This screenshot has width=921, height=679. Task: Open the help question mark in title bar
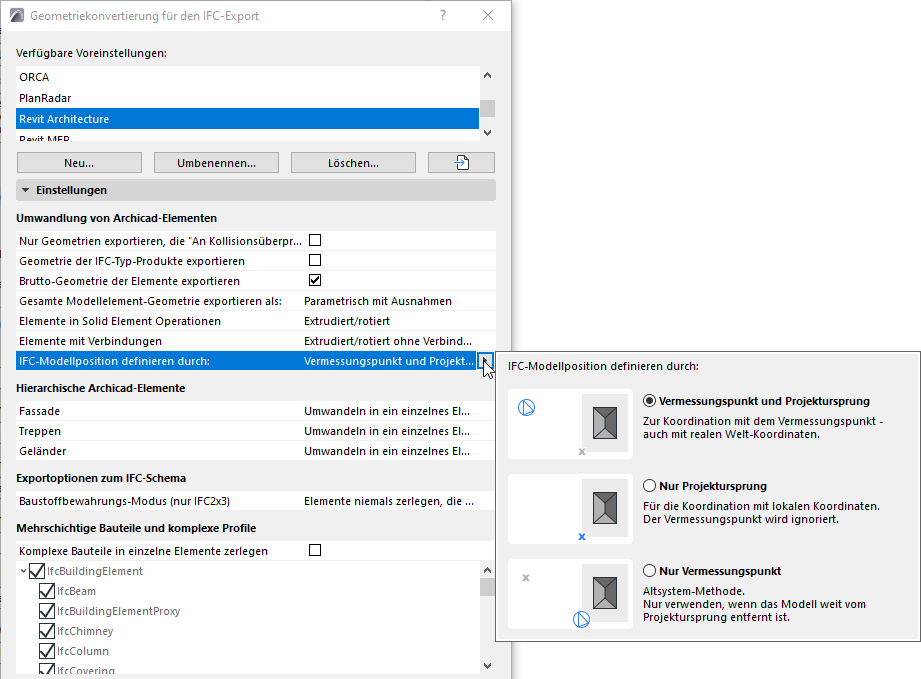tap(443, 15)
